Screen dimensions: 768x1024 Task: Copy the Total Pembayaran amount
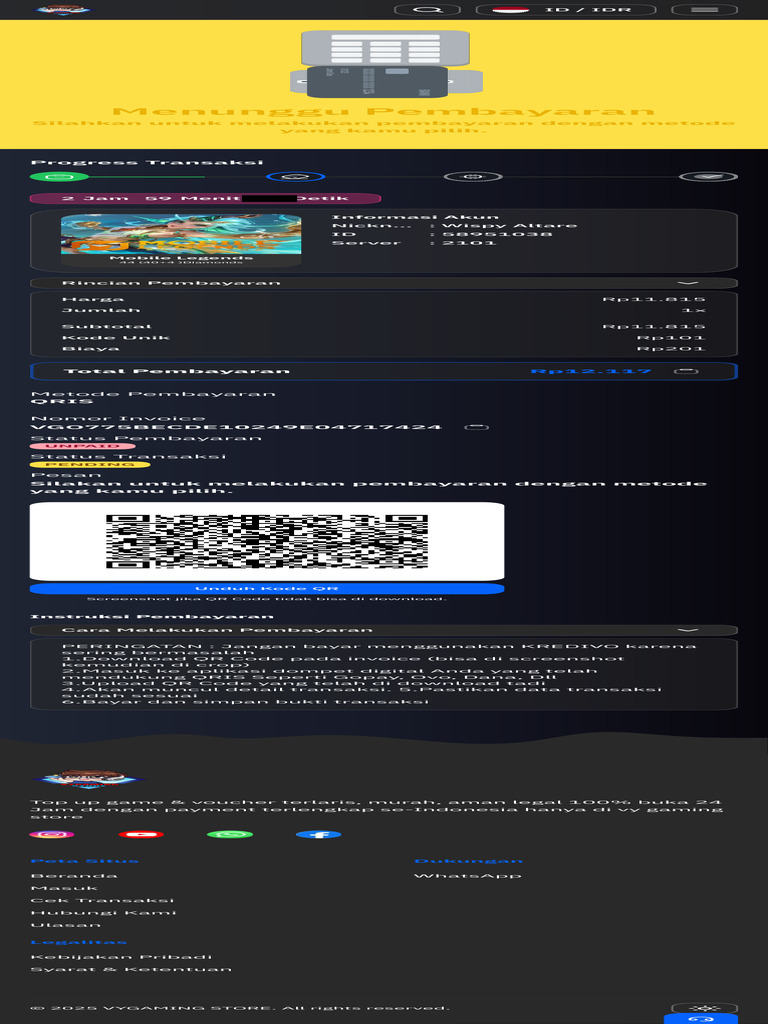[686, 371]
